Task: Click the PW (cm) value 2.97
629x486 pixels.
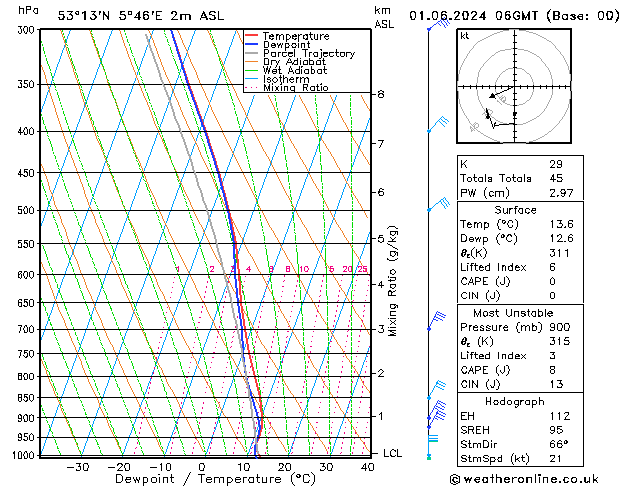Action: [561, 193]
